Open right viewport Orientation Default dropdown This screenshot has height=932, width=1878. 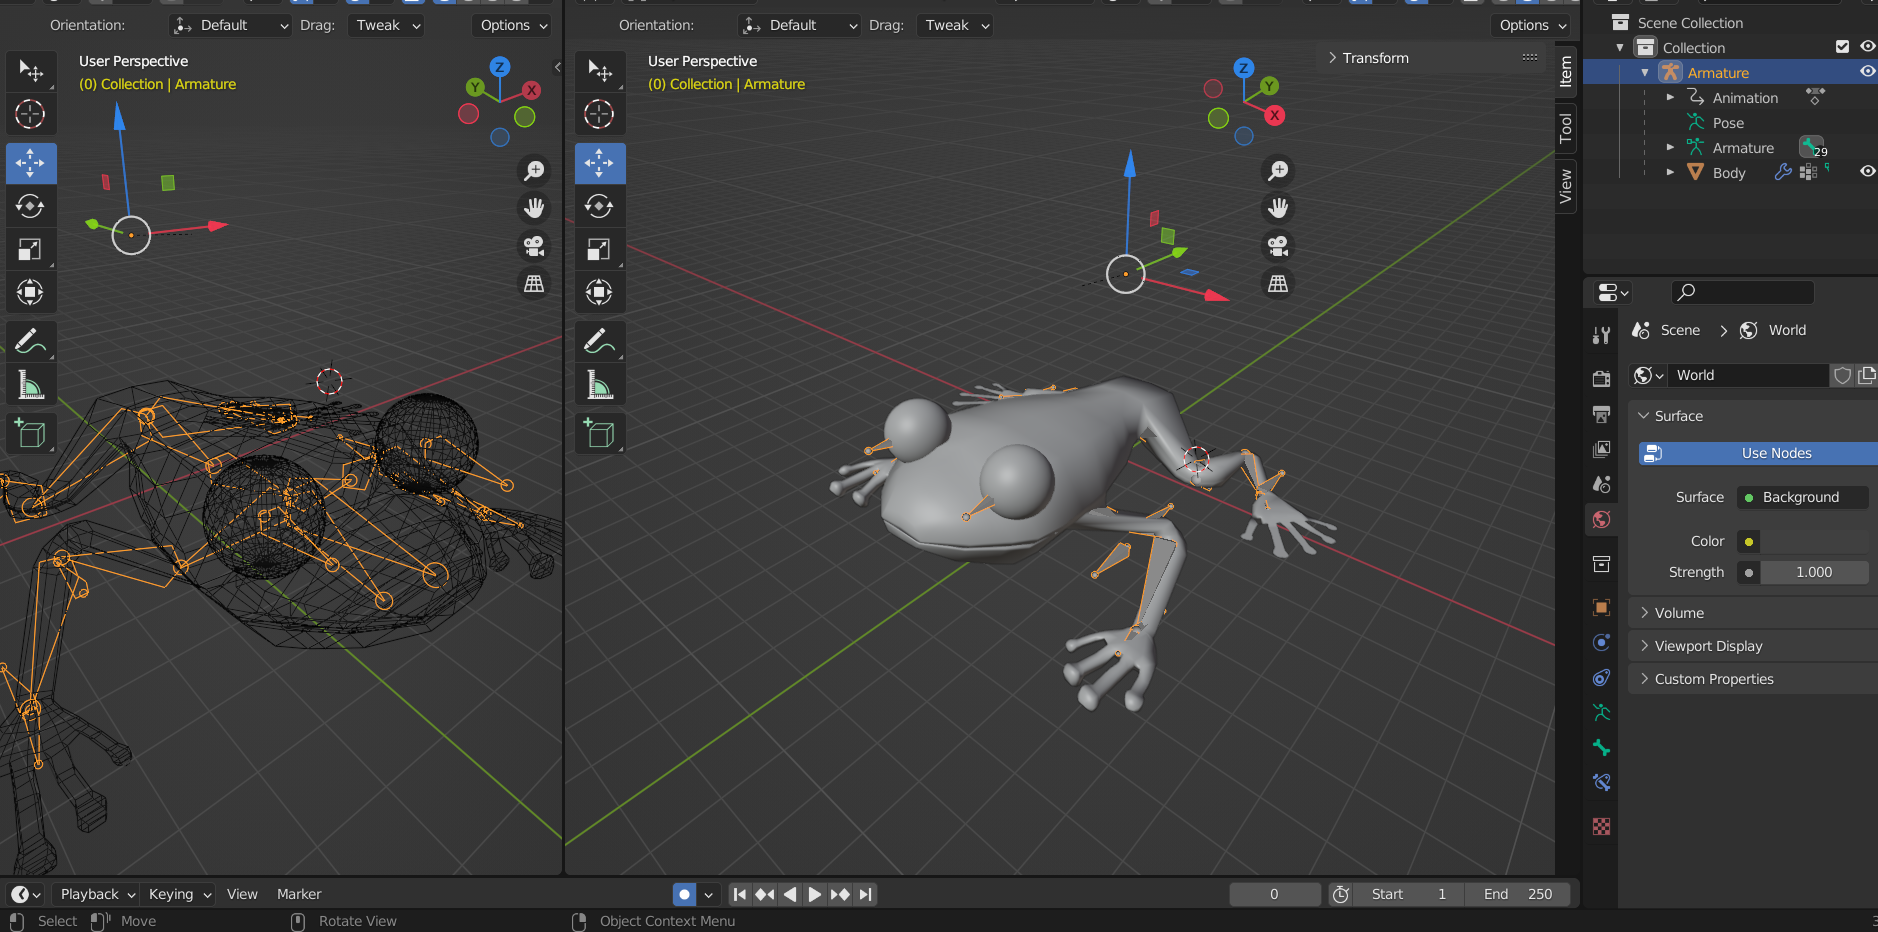[x=799, y=25]
